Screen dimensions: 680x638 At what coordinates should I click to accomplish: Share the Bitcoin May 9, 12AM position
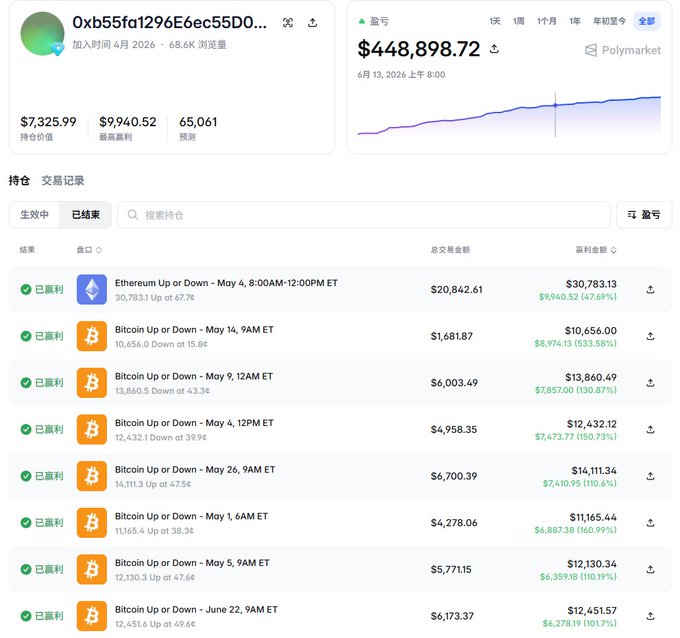click(x=650, y=383)
